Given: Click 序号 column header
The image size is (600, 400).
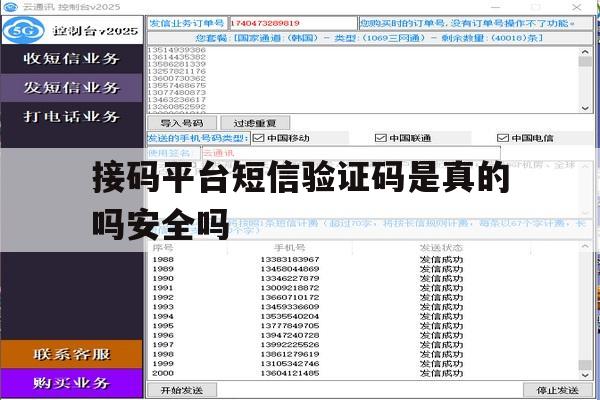Looking at the screenshot, I should click(163, 248).
